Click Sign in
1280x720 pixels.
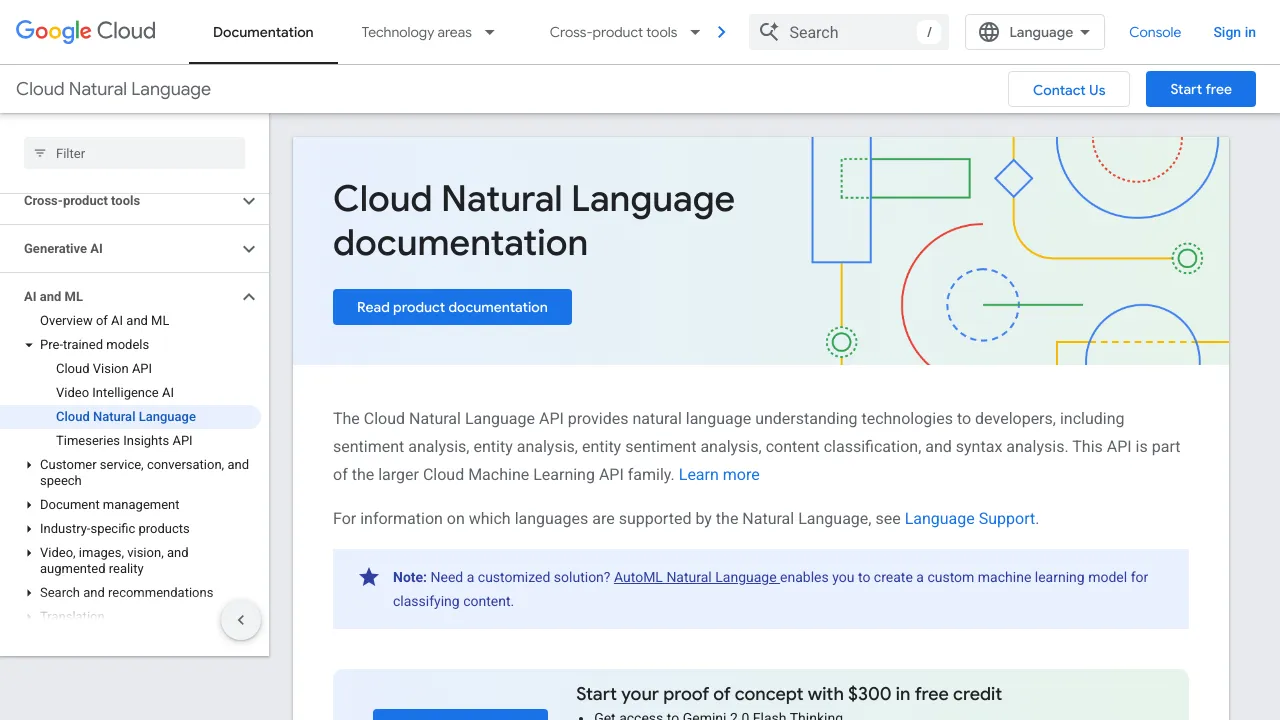1234,32
